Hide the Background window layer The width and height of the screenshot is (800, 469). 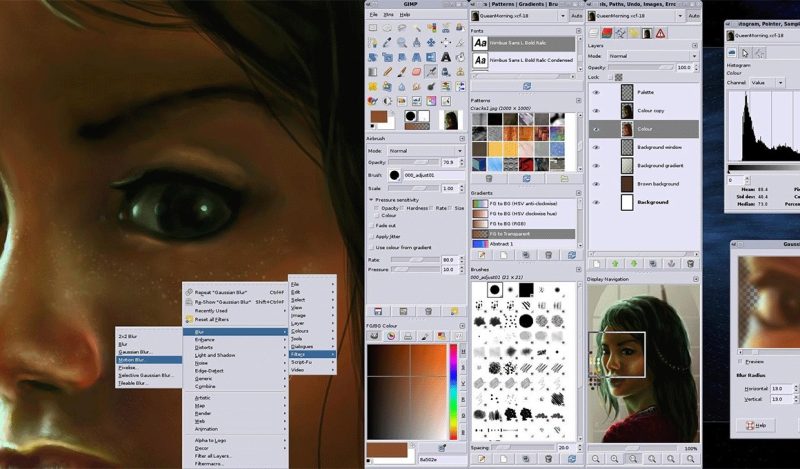596,147
